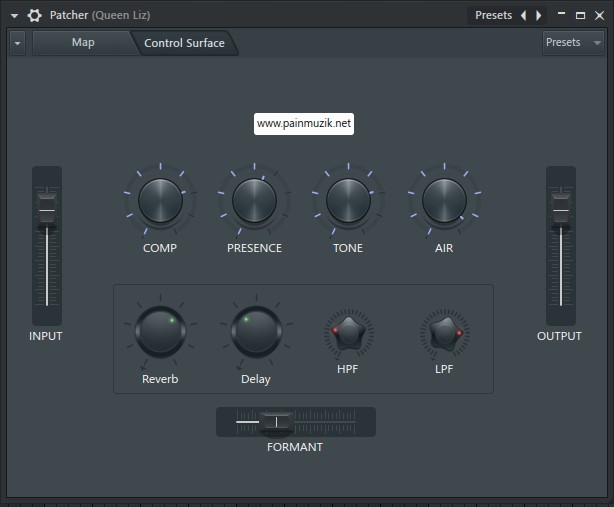Open the Patcher gear settings icon
This screenshot has width=614, height=507.
35,15
